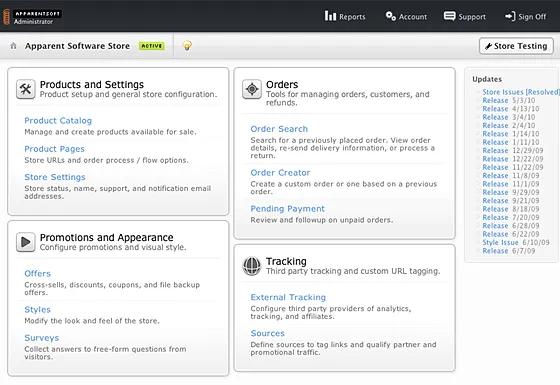Click the Tracking globe icon
Screen dimensions: 560x385
pyautogui.click(x=252, y=266)
